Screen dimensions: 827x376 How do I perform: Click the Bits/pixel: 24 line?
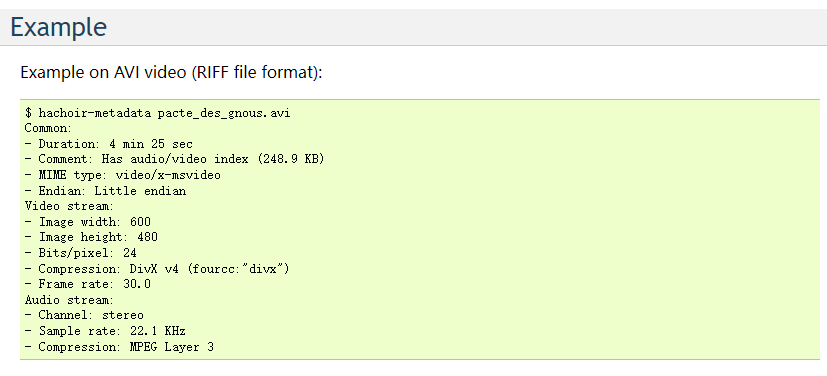[80, 253]
